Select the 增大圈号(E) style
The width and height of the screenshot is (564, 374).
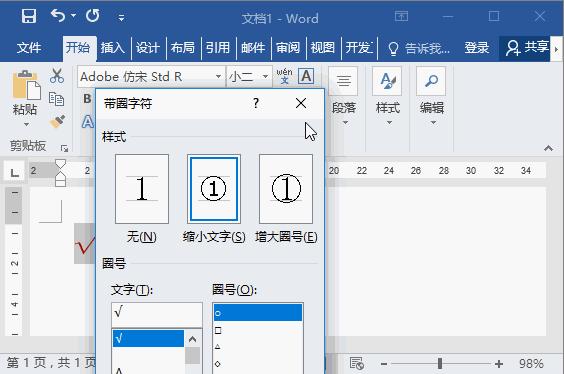pos(286,189)
